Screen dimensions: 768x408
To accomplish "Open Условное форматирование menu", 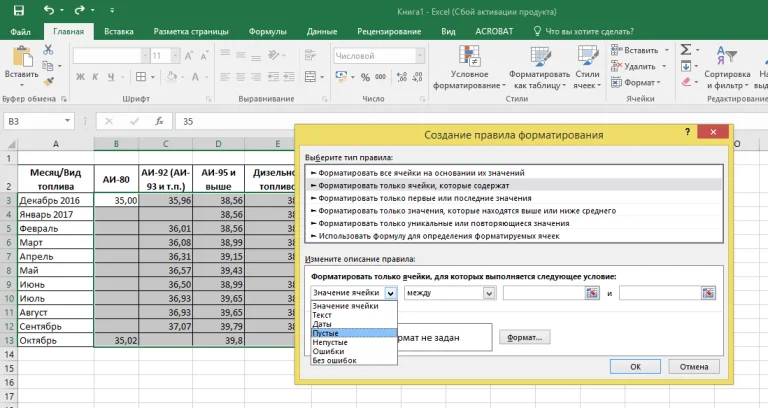I will 469,68.
